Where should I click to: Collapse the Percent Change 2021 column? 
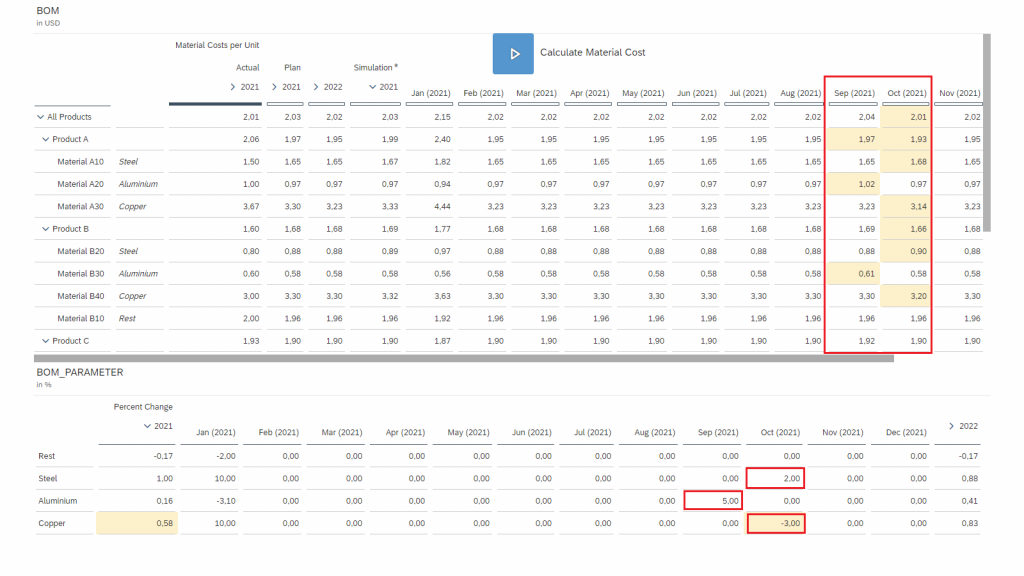coord(147,426)
